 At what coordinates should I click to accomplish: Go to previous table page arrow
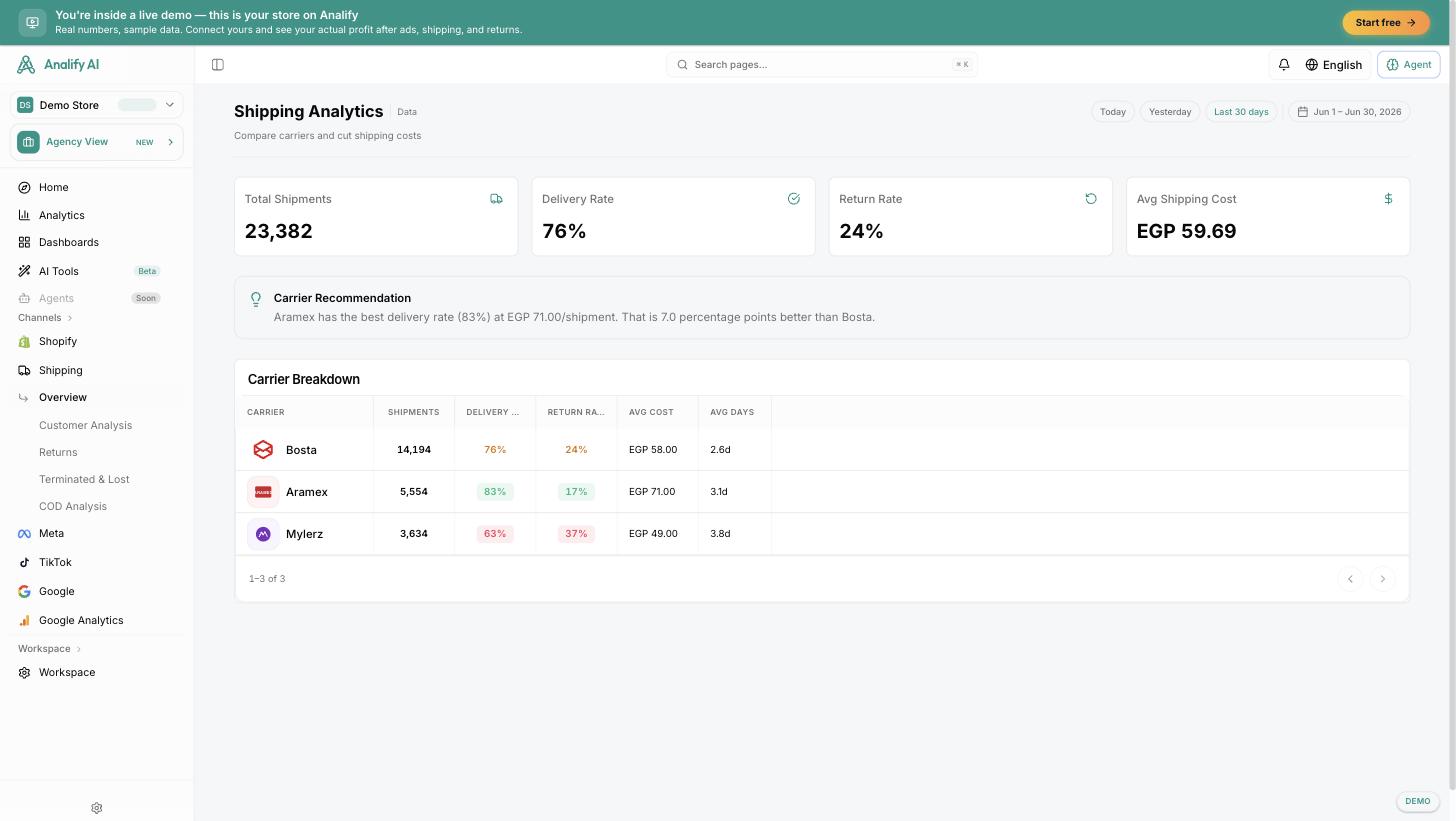1350,579
